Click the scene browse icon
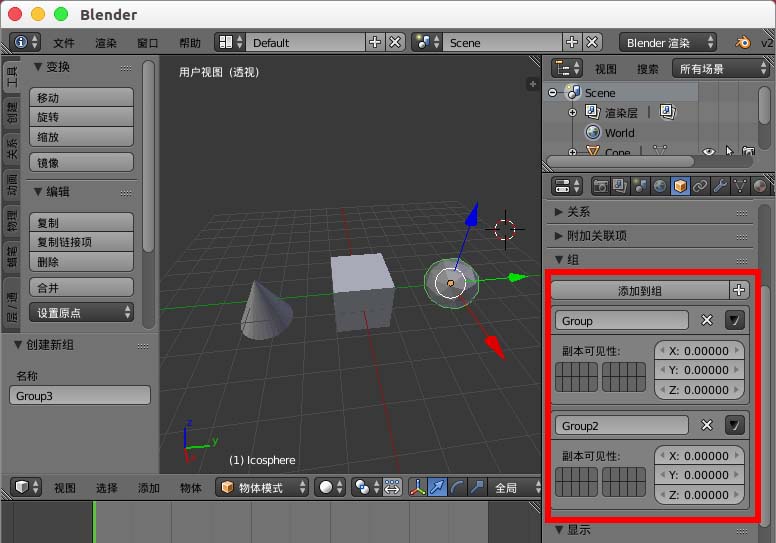 coord(427,43)
